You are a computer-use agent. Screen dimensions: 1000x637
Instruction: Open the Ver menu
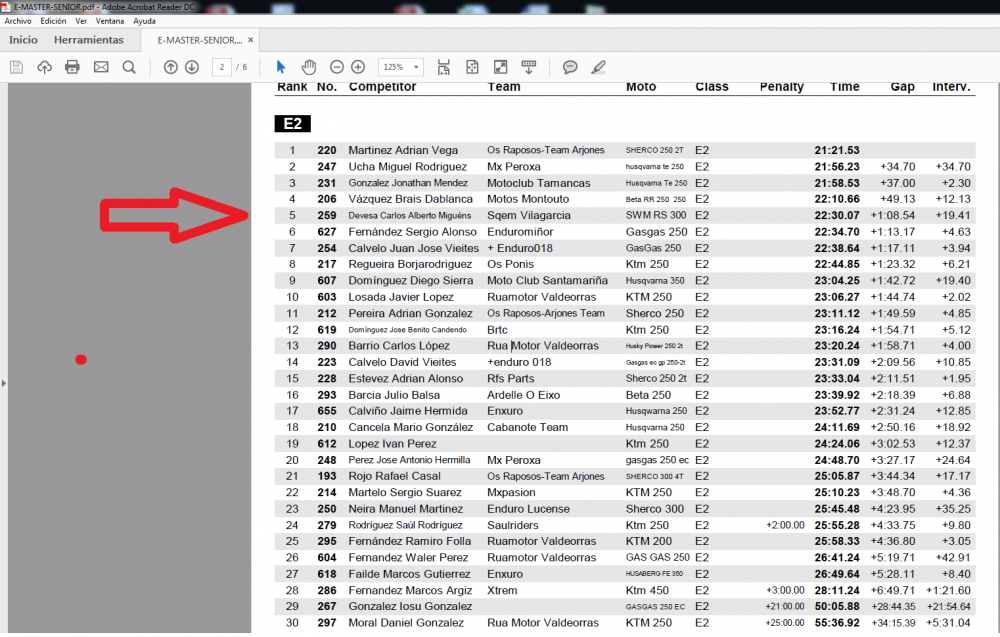81,21
